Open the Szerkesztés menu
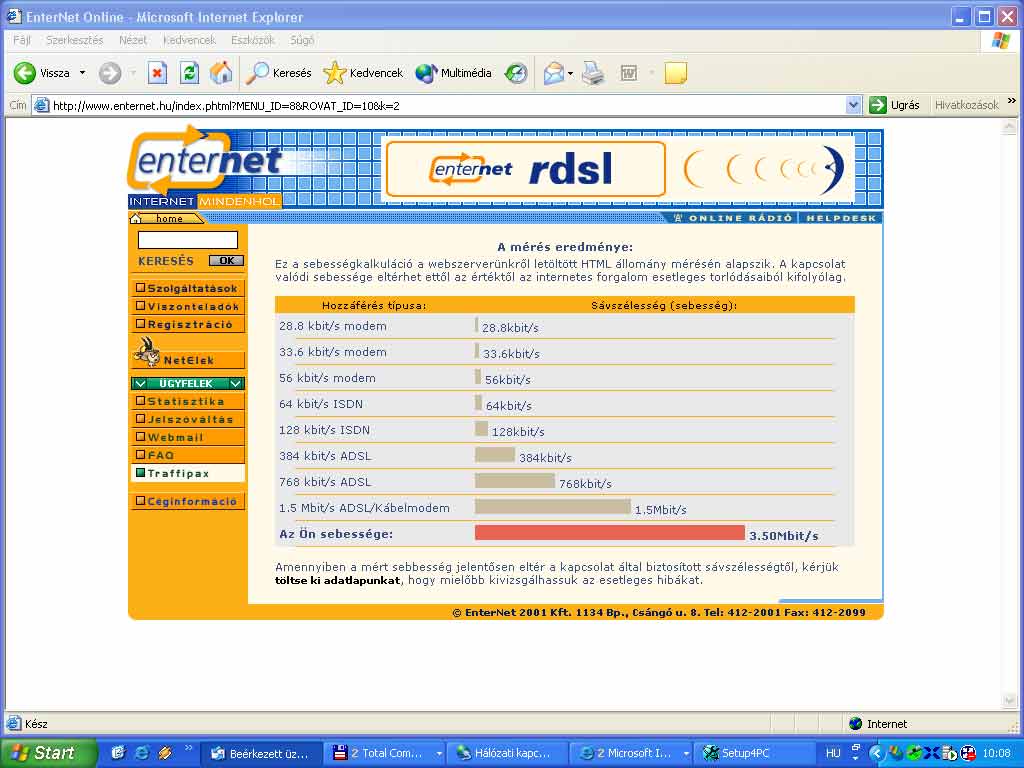 coord(74,40)
